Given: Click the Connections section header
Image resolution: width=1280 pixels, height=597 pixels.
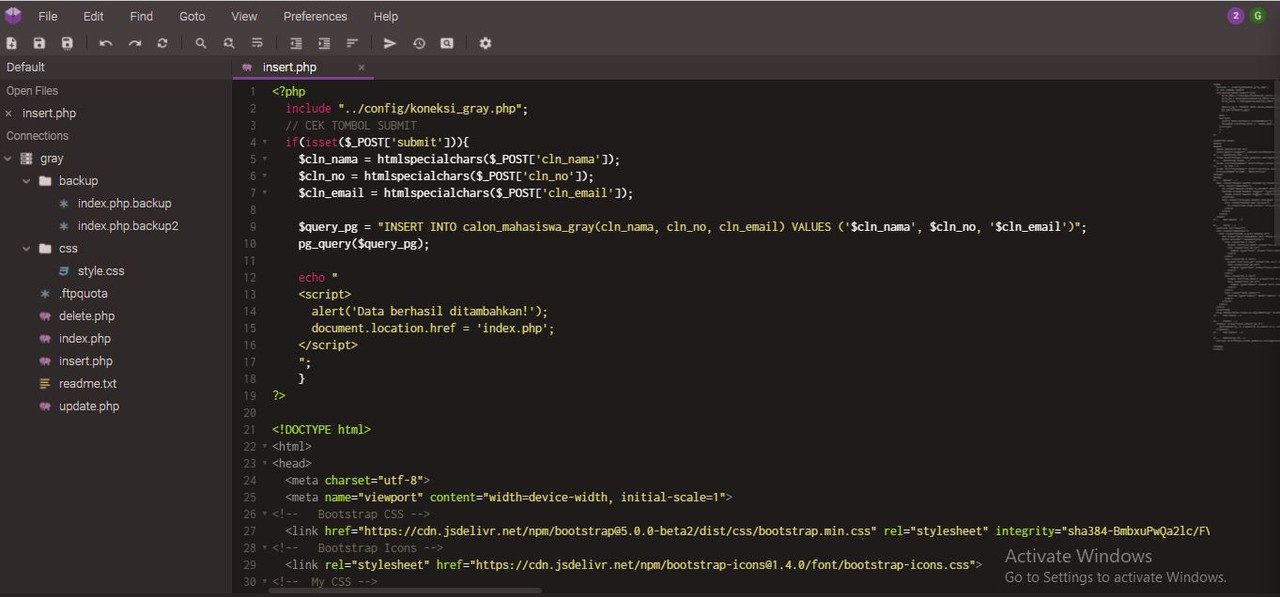Looking at the screenshot, I should pyautogui.click(x=37, y=136).
